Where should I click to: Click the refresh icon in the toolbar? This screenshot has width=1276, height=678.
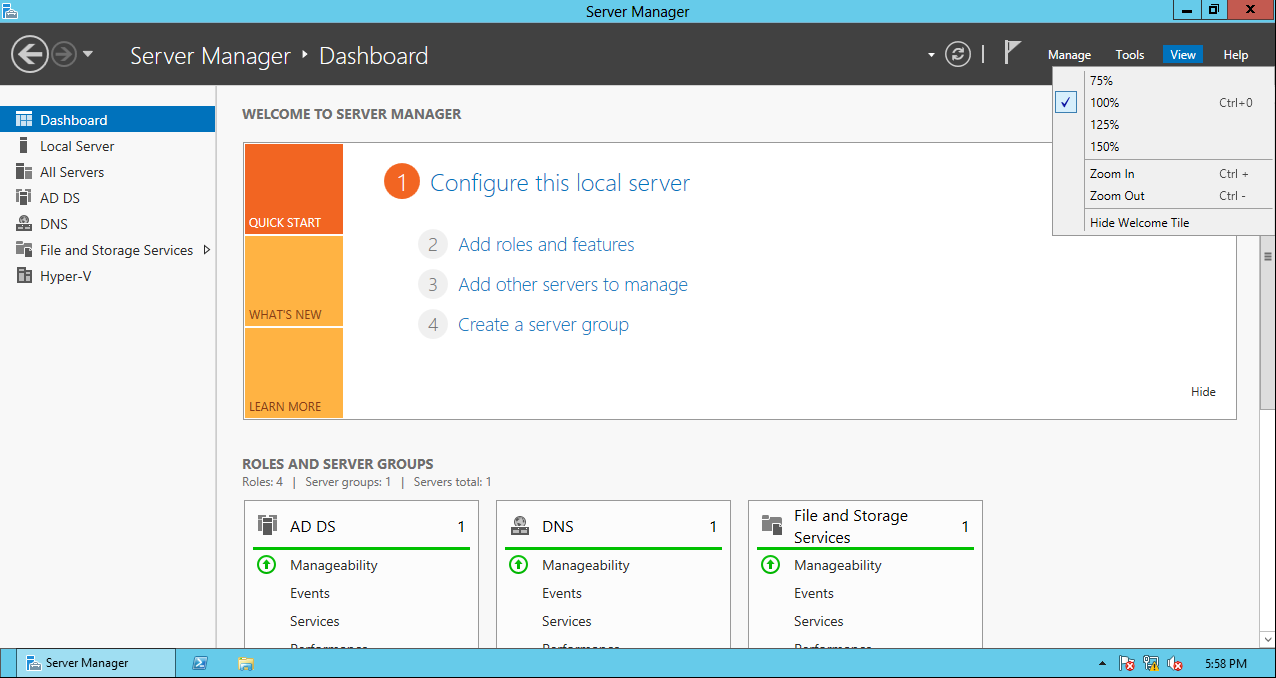957,55
